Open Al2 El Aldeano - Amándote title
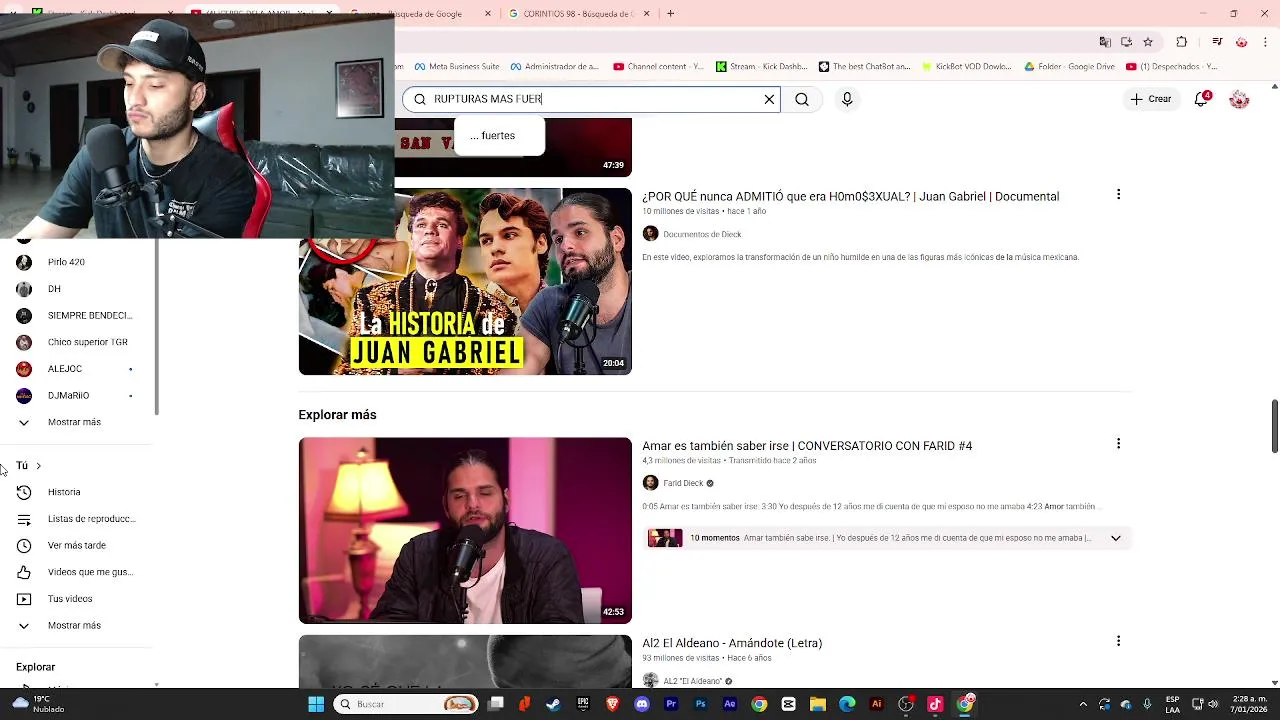This screenshot has height=720, width=1280. [732, 643]
